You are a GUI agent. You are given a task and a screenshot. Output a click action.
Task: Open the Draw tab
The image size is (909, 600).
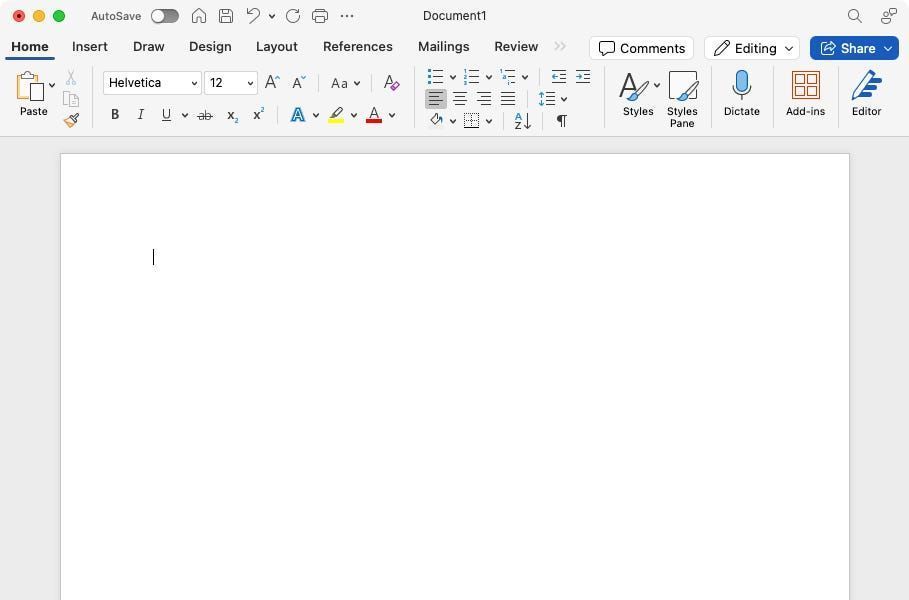coord(148,46)
